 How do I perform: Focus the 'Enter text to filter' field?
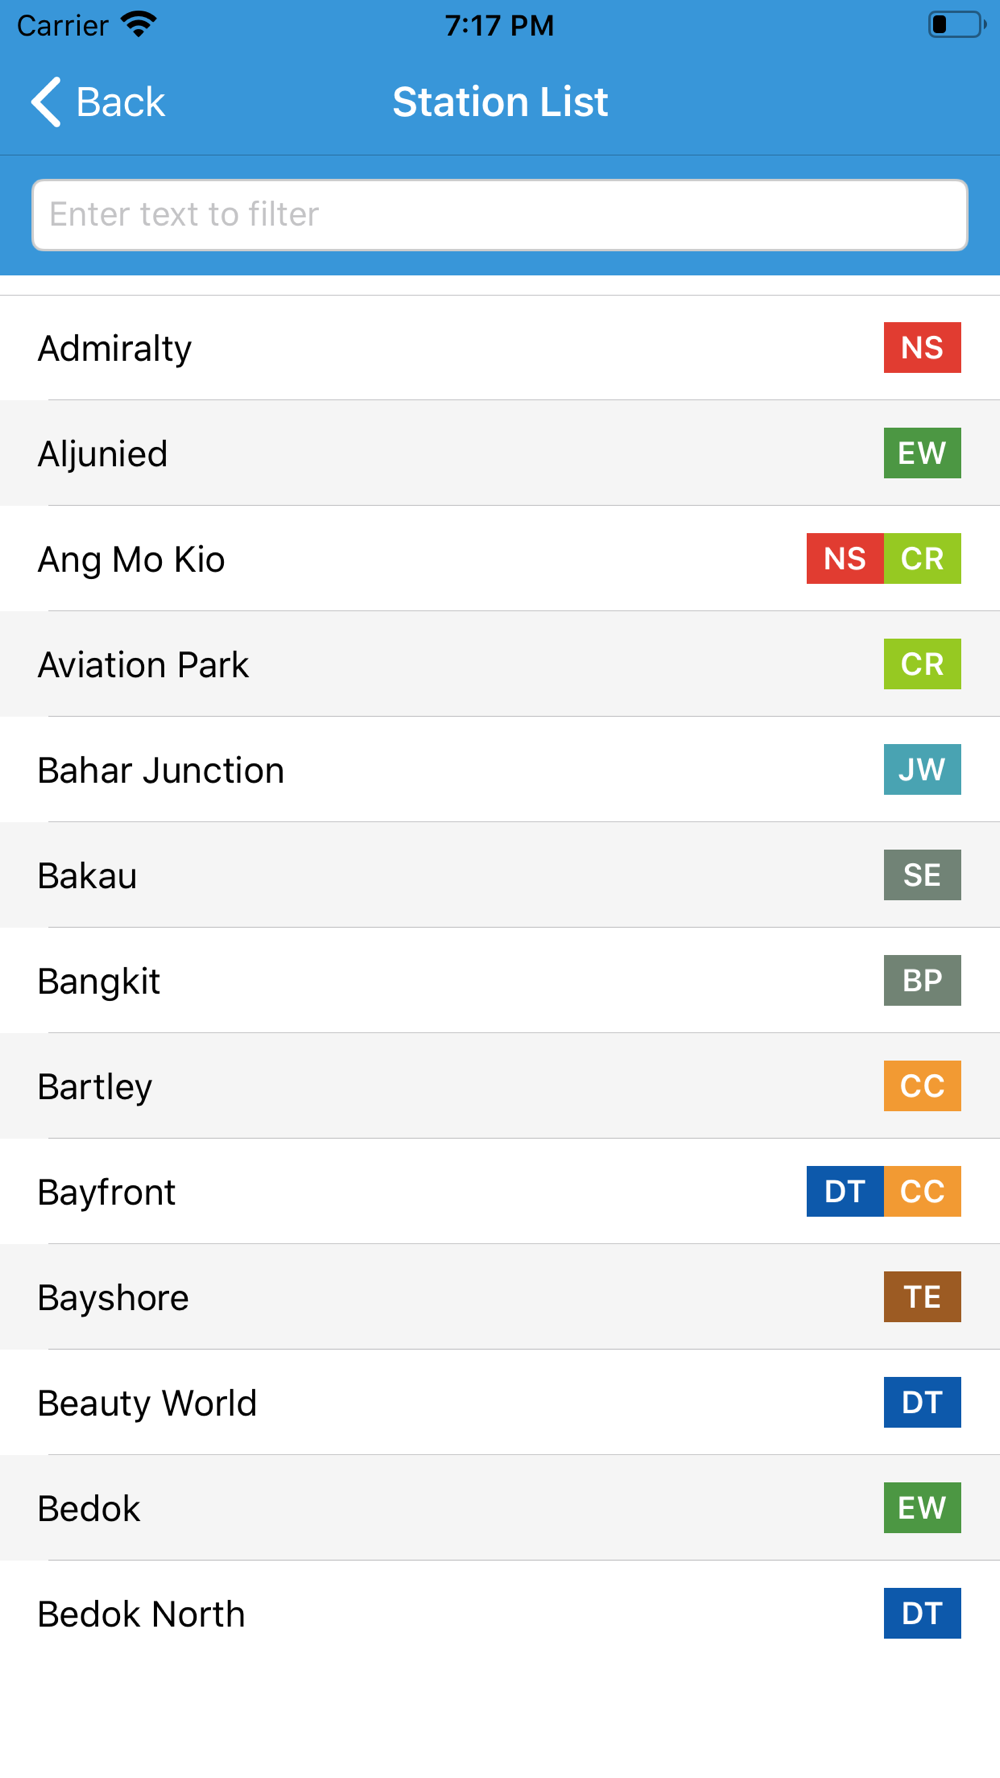500,215
